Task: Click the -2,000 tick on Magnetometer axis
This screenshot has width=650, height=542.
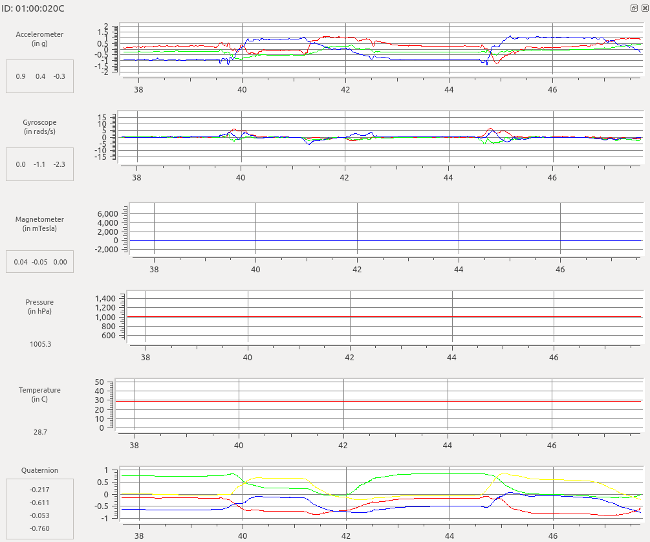Action: click(107, 249)
